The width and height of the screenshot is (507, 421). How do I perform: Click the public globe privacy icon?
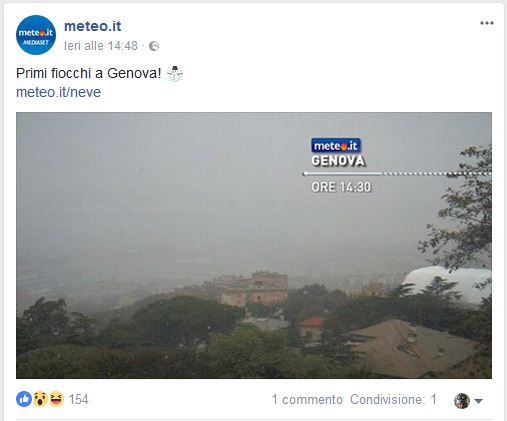pyautogui.click(x=154, y=46)
